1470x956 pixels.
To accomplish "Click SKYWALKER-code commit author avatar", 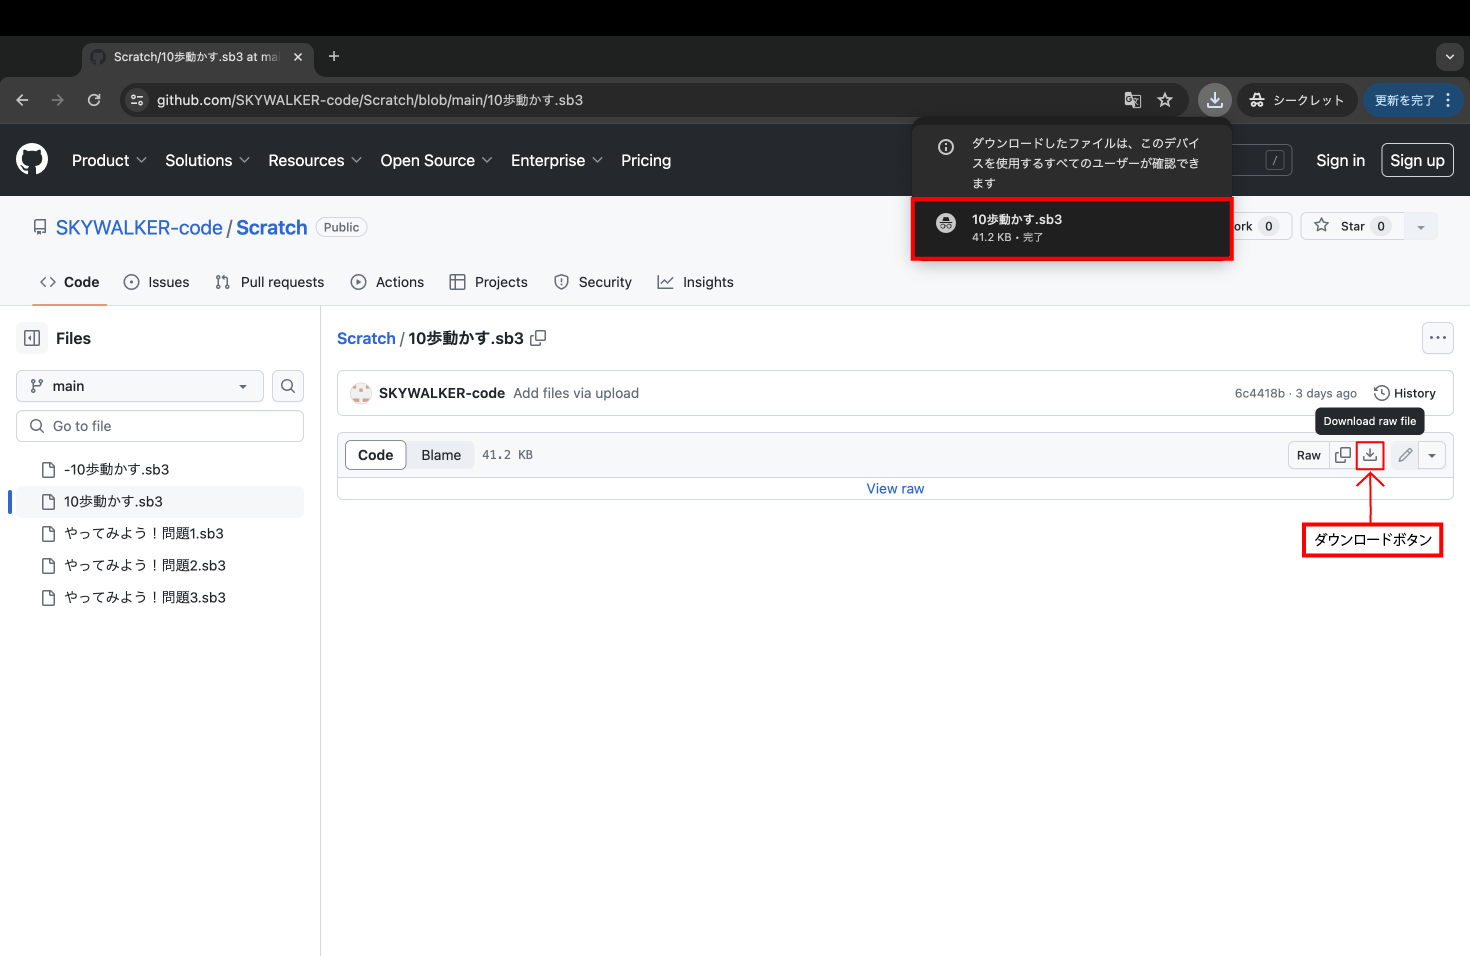I will (361, 393).
